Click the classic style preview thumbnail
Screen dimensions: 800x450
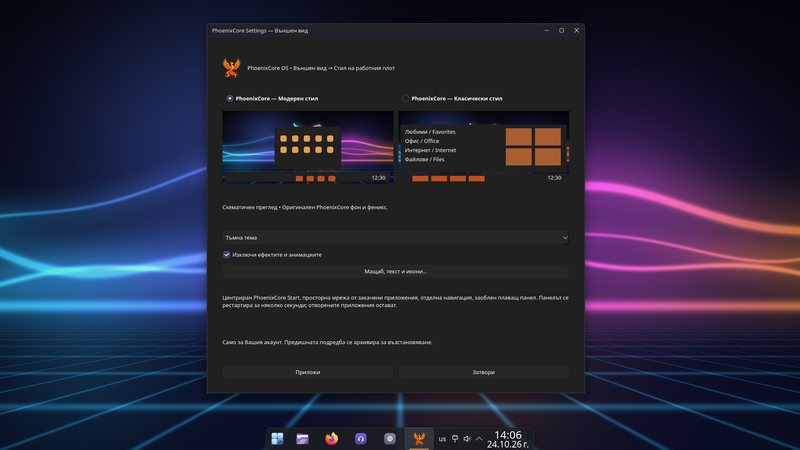point(484,147)
